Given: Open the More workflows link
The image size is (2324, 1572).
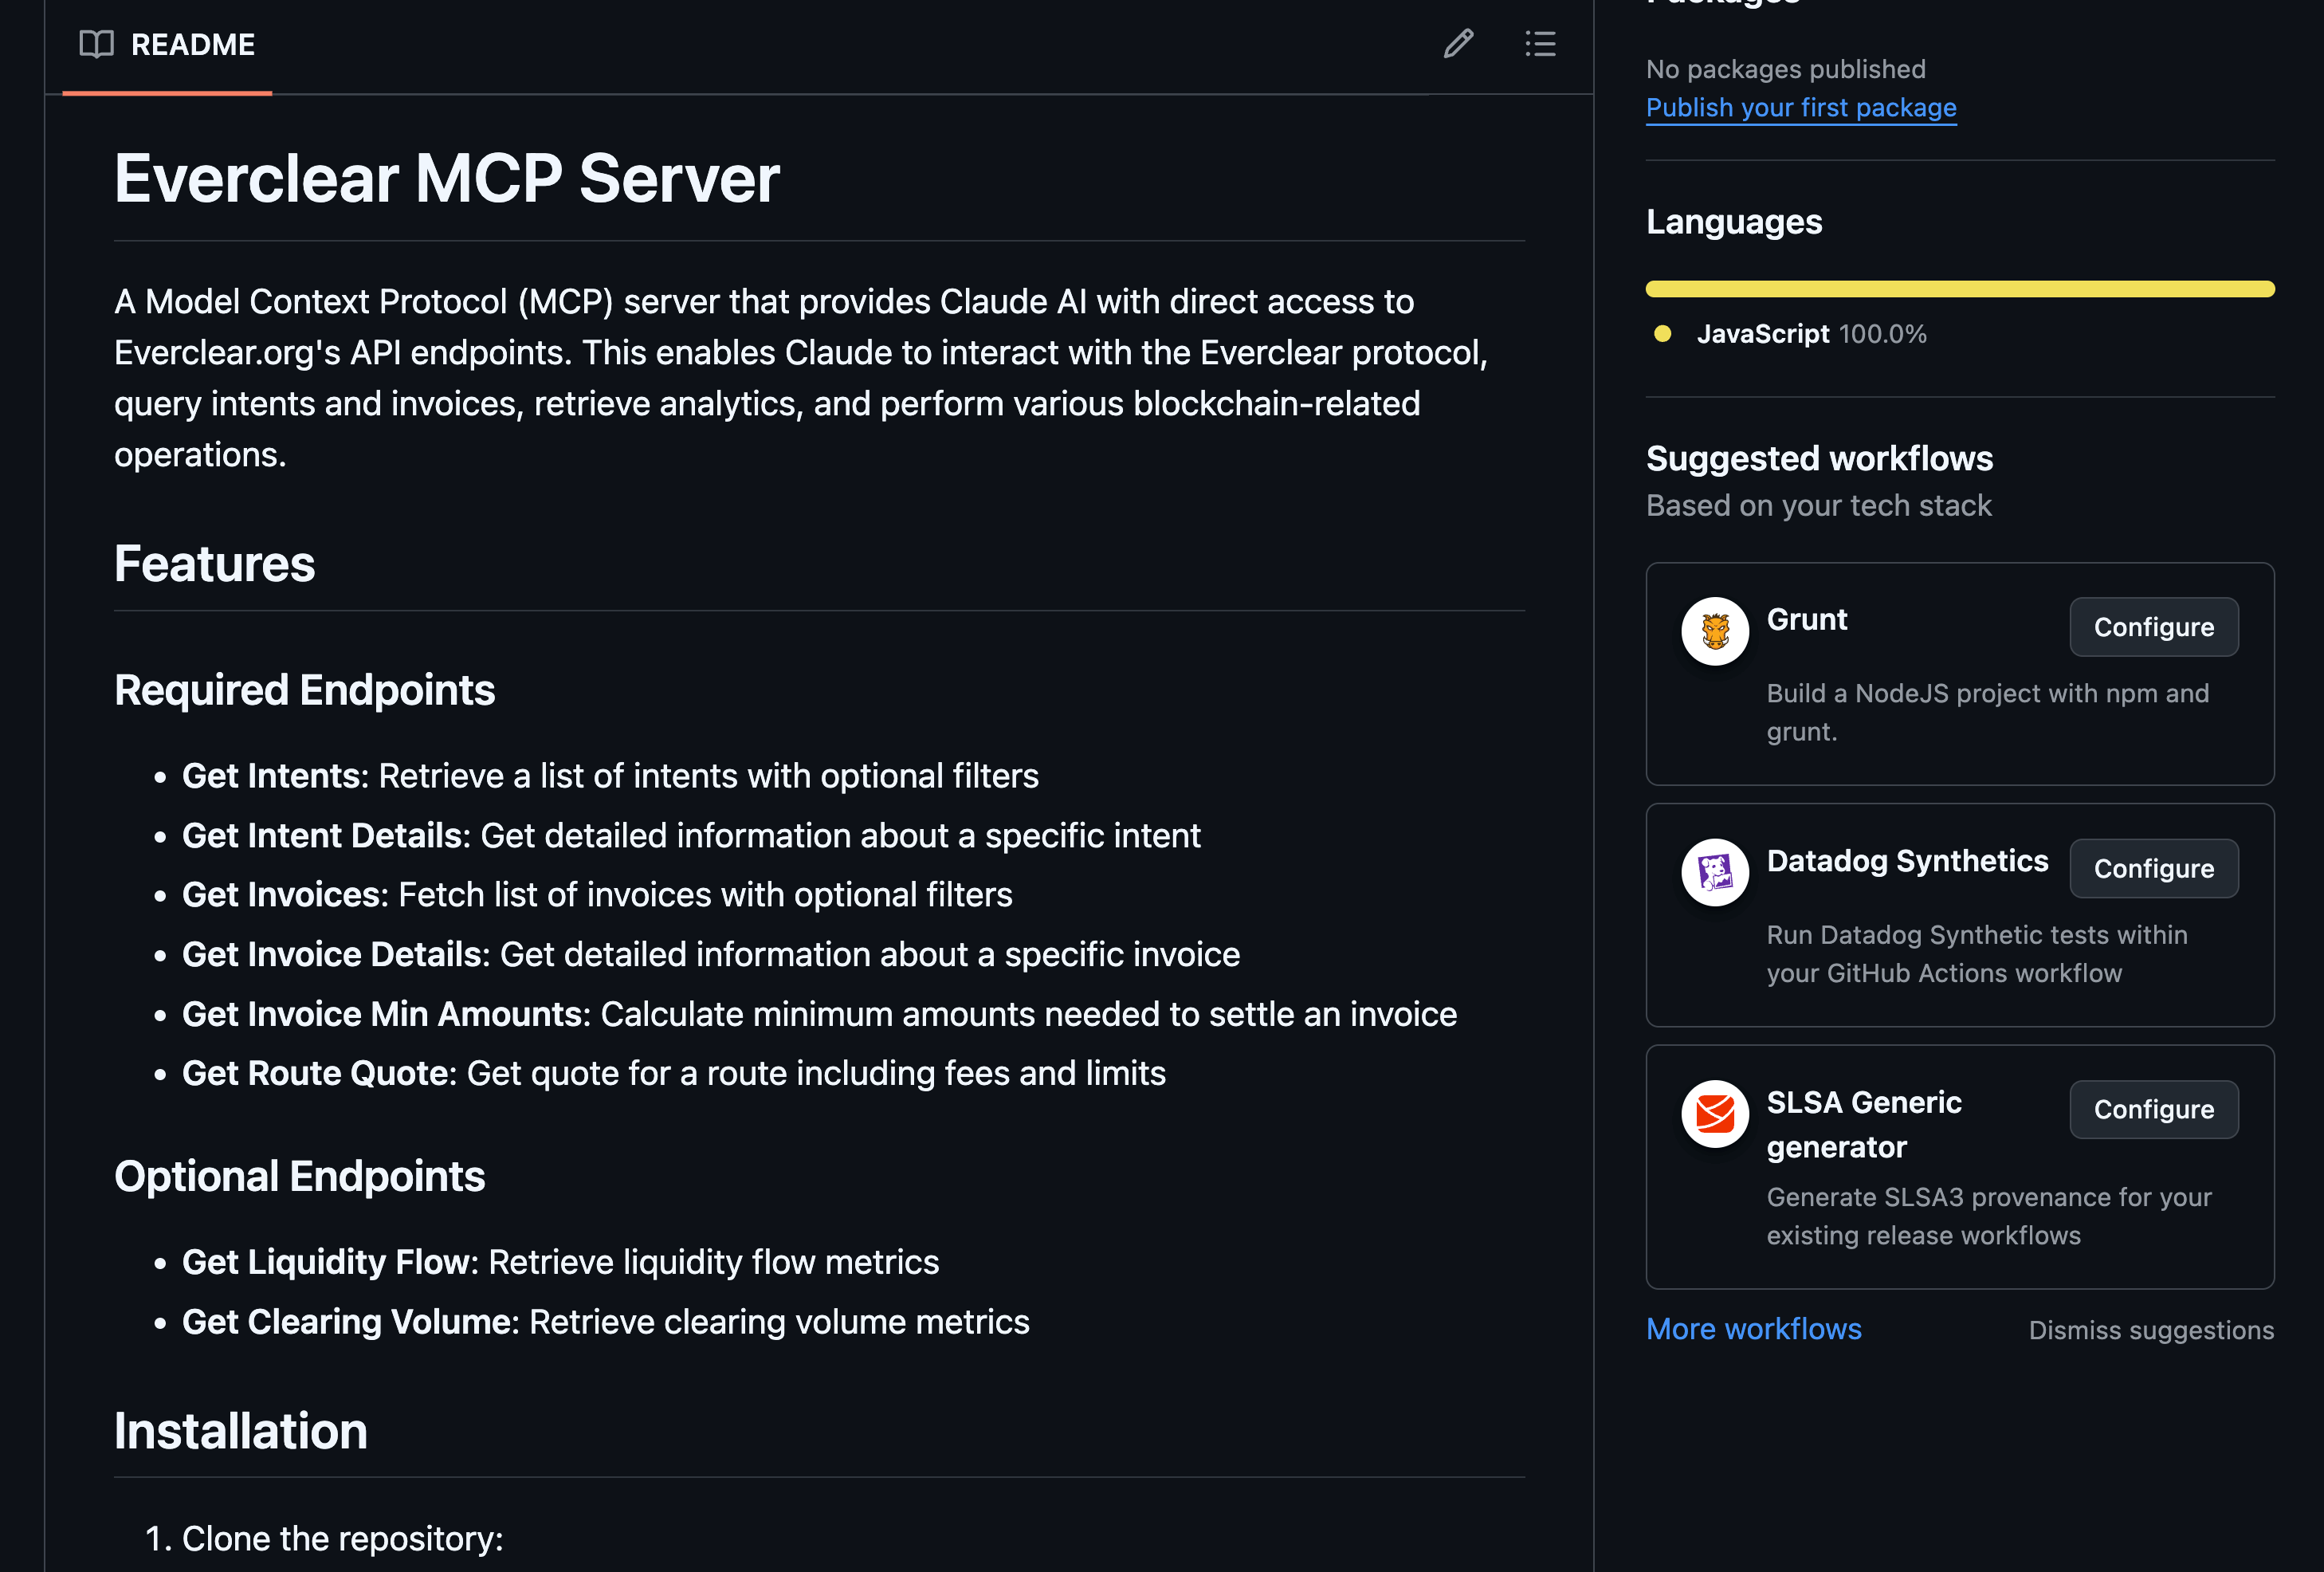Looking at the screenshot, I should [1753, 1329].
